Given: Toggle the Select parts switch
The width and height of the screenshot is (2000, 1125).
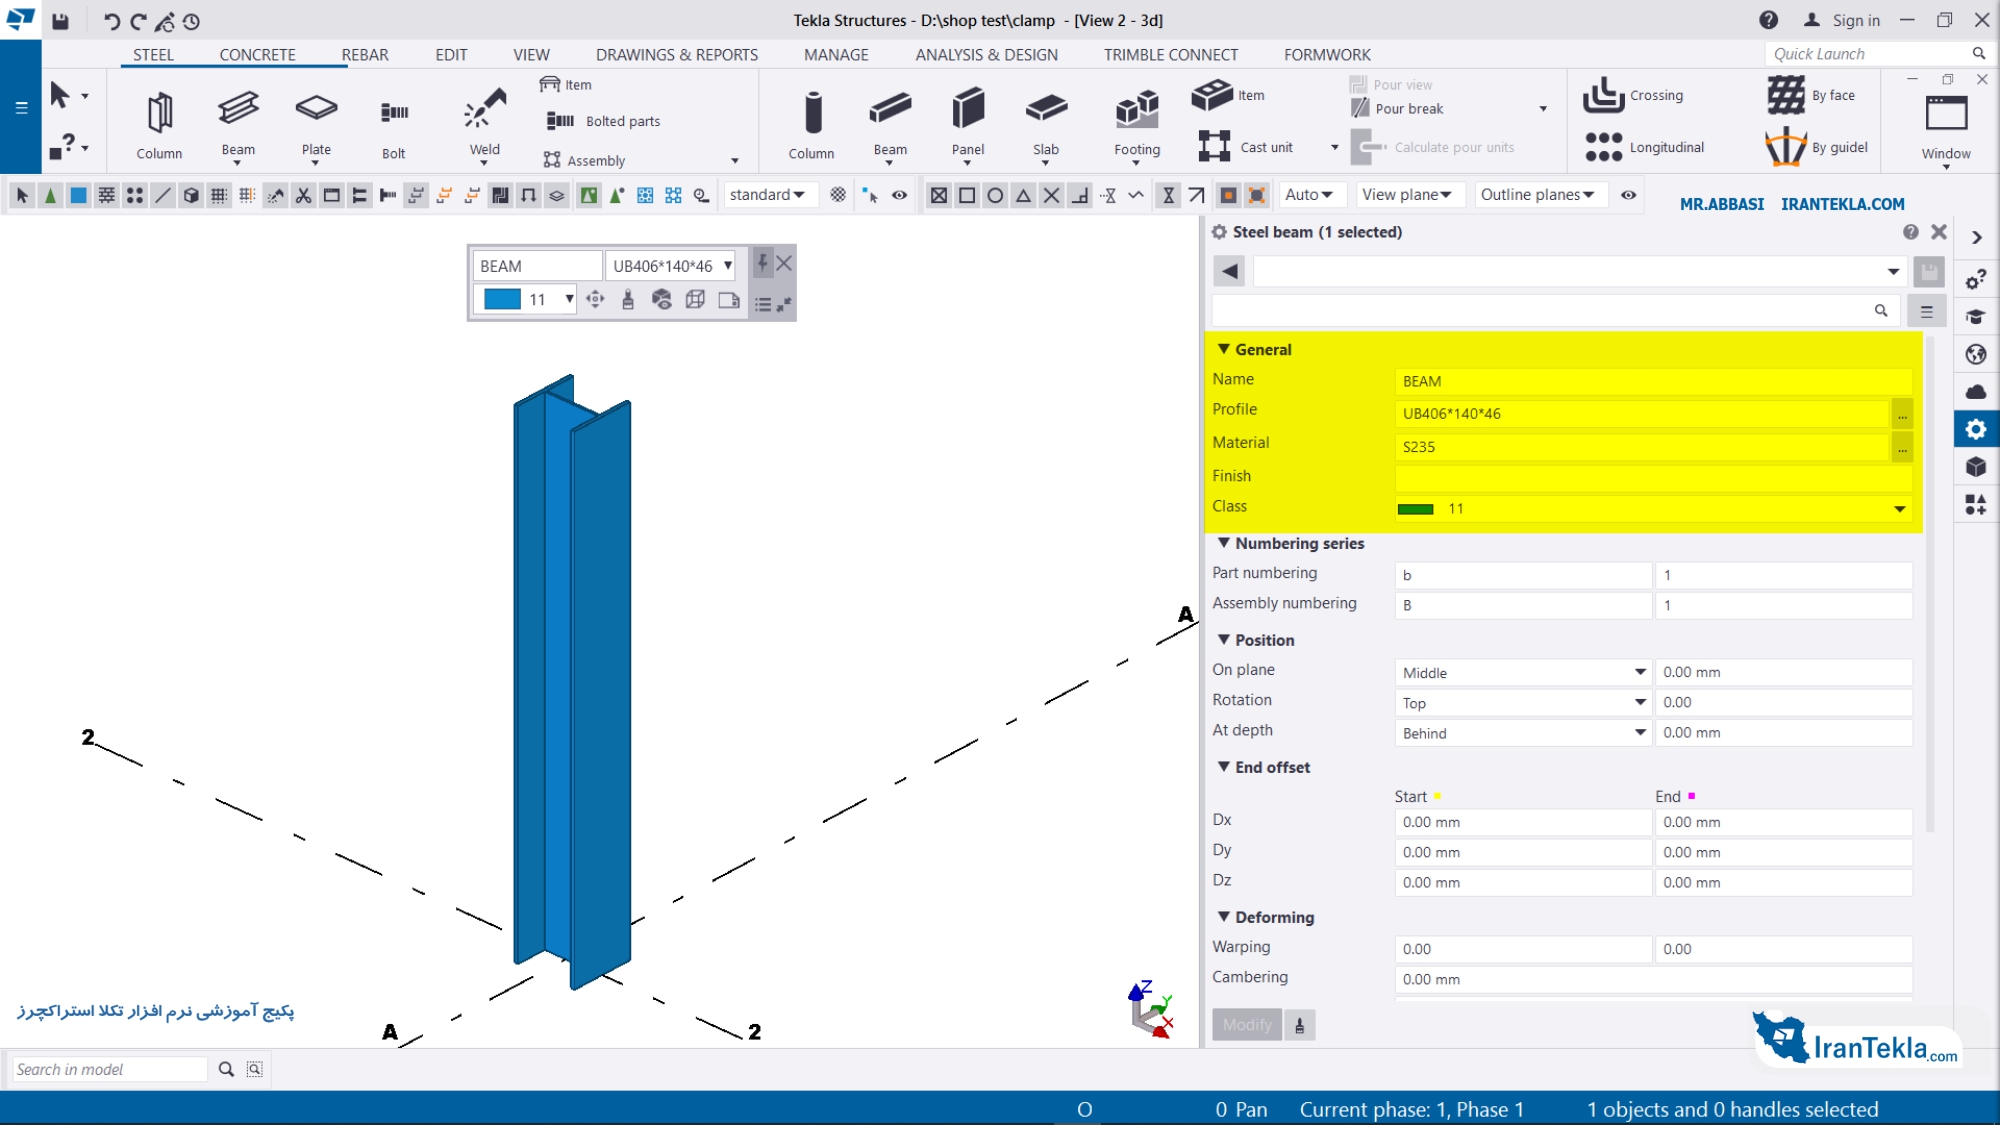Looking at the screenshot, I should point(78,195).
